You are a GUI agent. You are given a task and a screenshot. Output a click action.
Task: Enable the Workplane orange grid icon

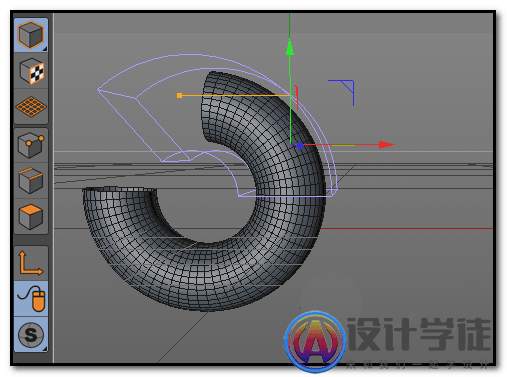tap(31, 107)
